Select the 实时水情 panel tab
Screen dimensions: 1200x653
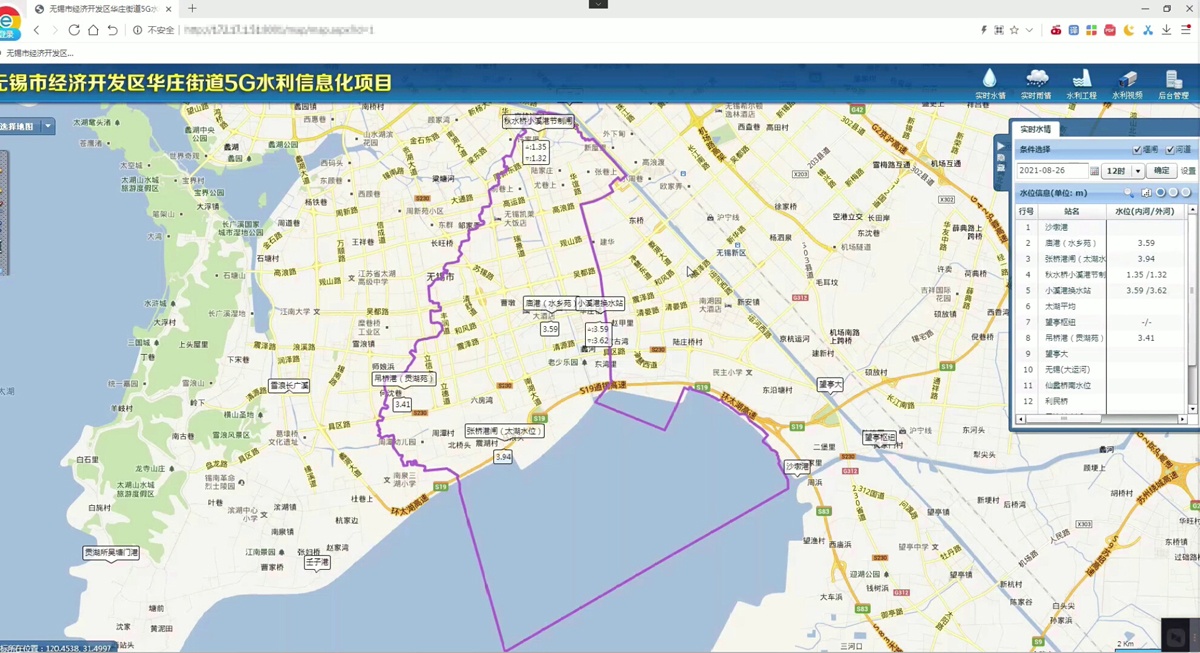point(1035,129)
